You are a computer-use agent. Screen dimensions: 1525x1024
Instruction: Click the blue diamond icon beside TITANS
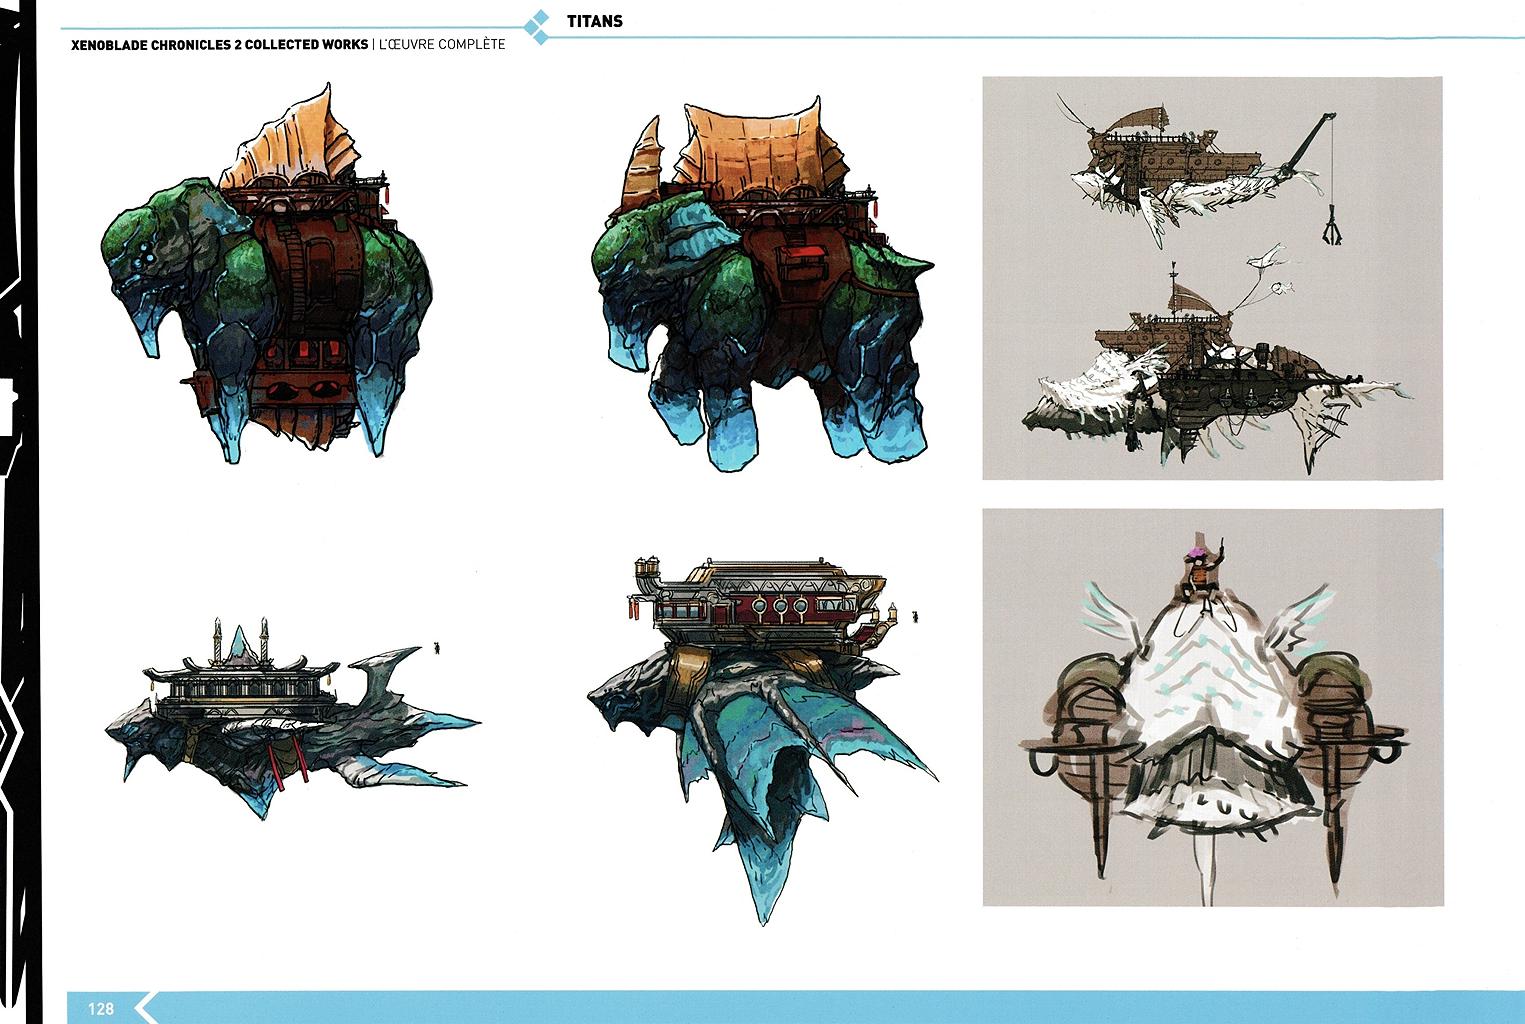tap(538, 27)
